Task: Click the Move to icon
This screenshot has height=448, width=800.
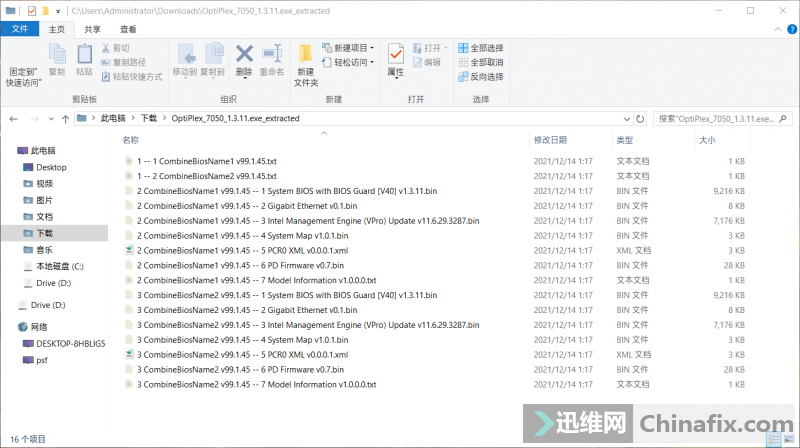Action: [x=185, y=55]
